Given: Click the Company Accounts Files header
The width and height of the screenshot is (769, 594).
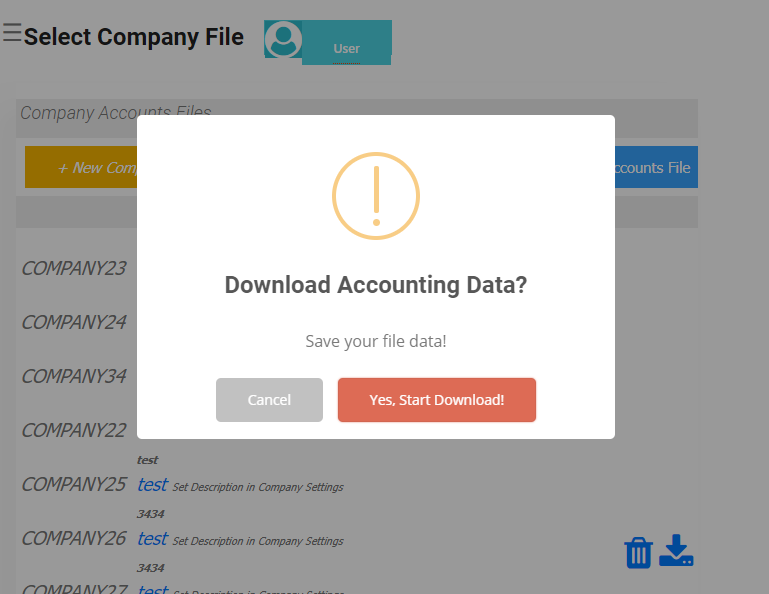Looking at the screenshot, I should 116,112.
